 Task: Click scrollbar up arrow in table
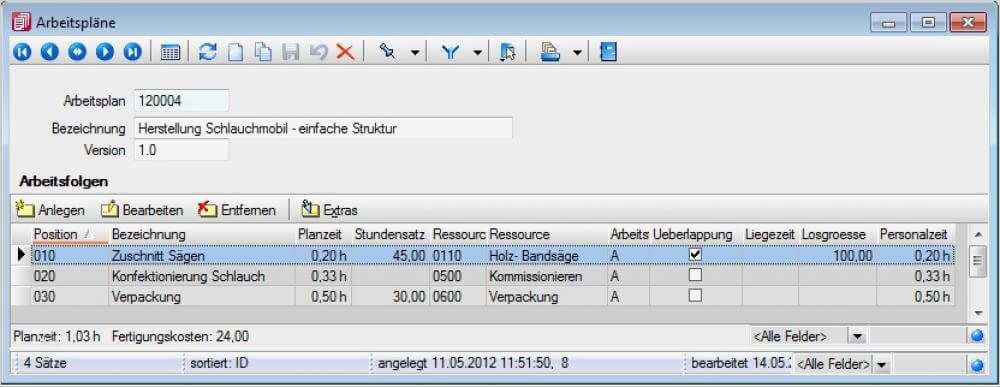(978, 235)
